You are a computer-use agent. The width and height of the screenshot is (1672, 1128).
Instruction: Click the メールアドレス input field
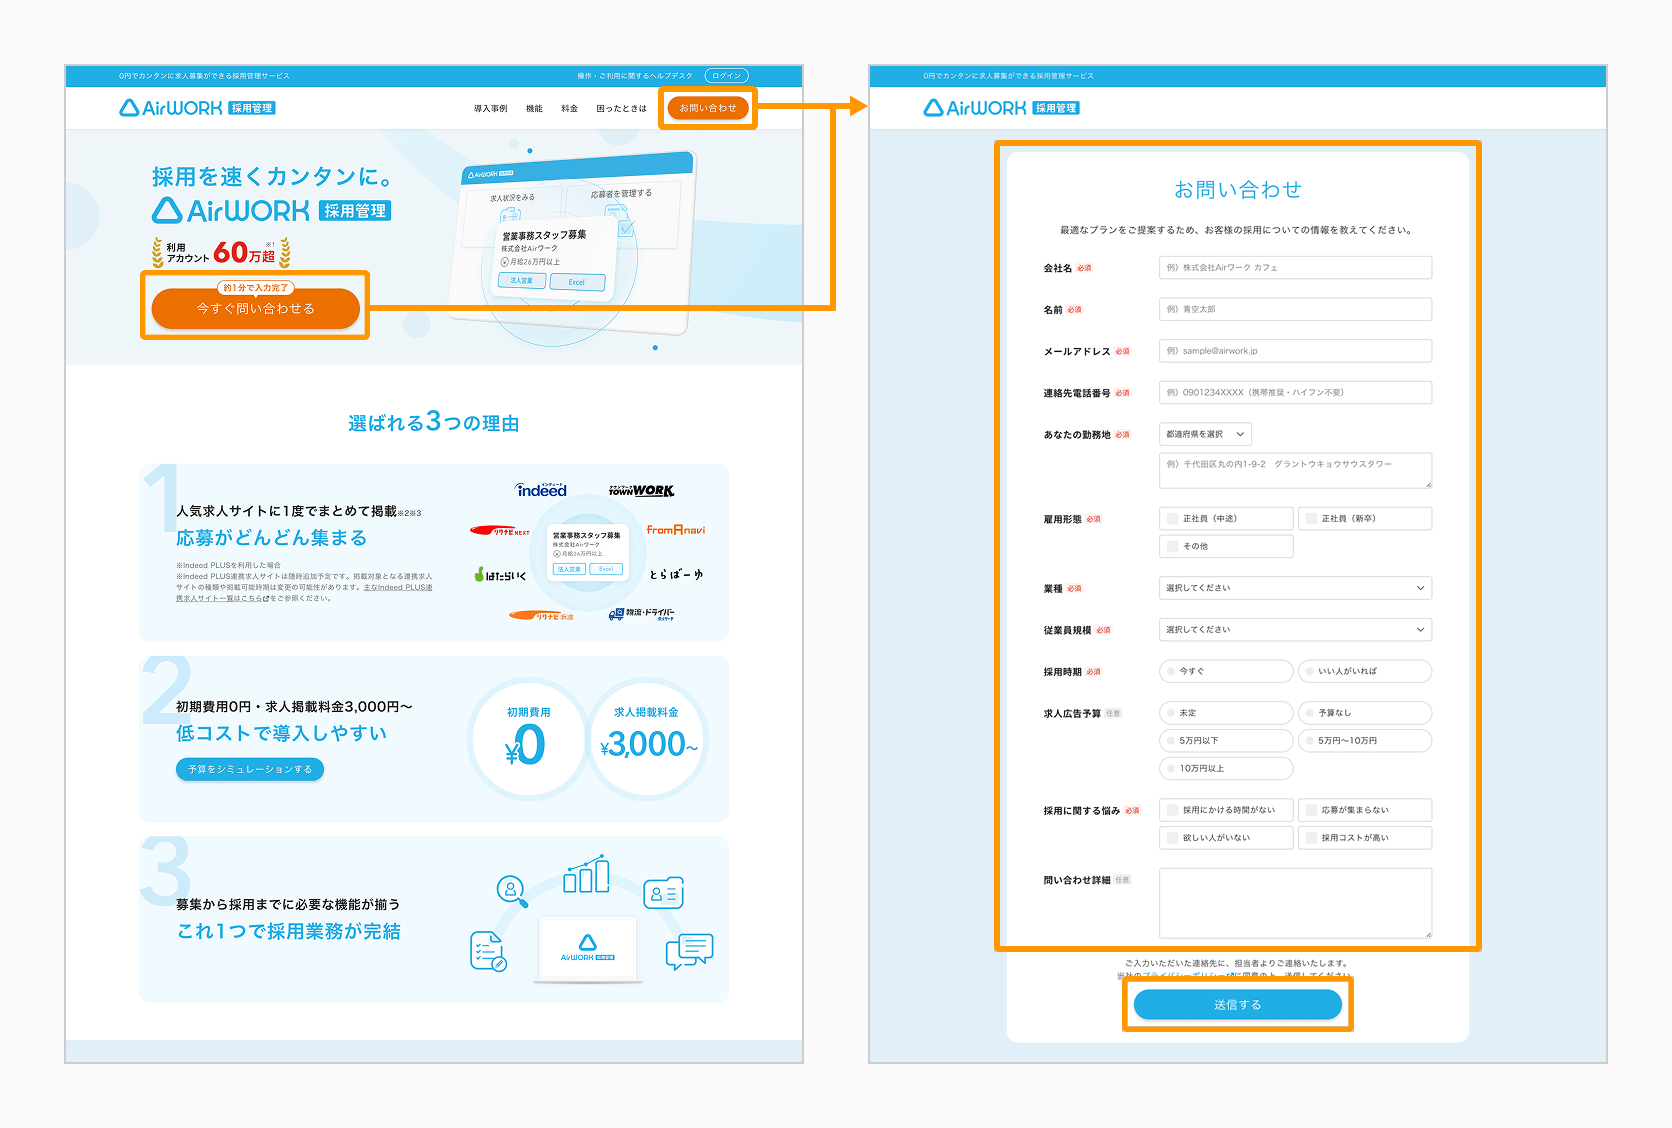1295,351
